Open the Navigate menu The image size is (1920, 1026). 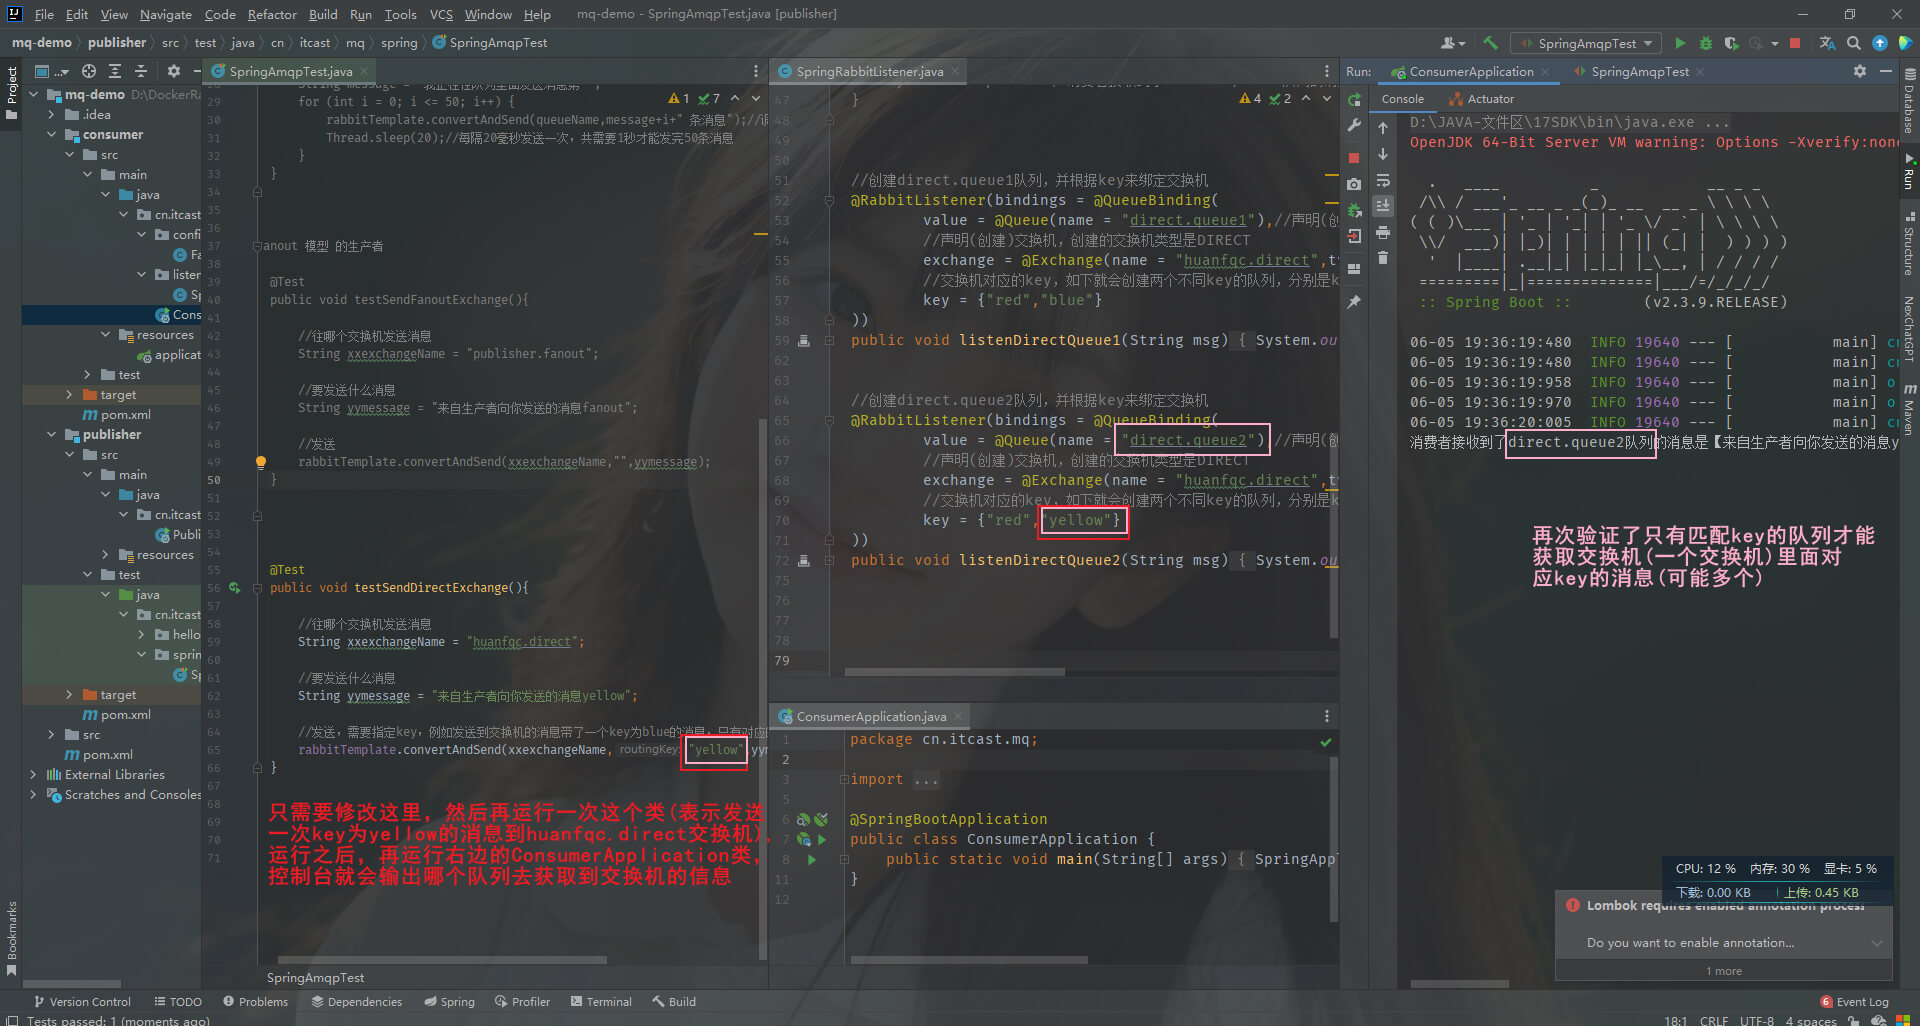pyautogui.click(x=165, y=14)
